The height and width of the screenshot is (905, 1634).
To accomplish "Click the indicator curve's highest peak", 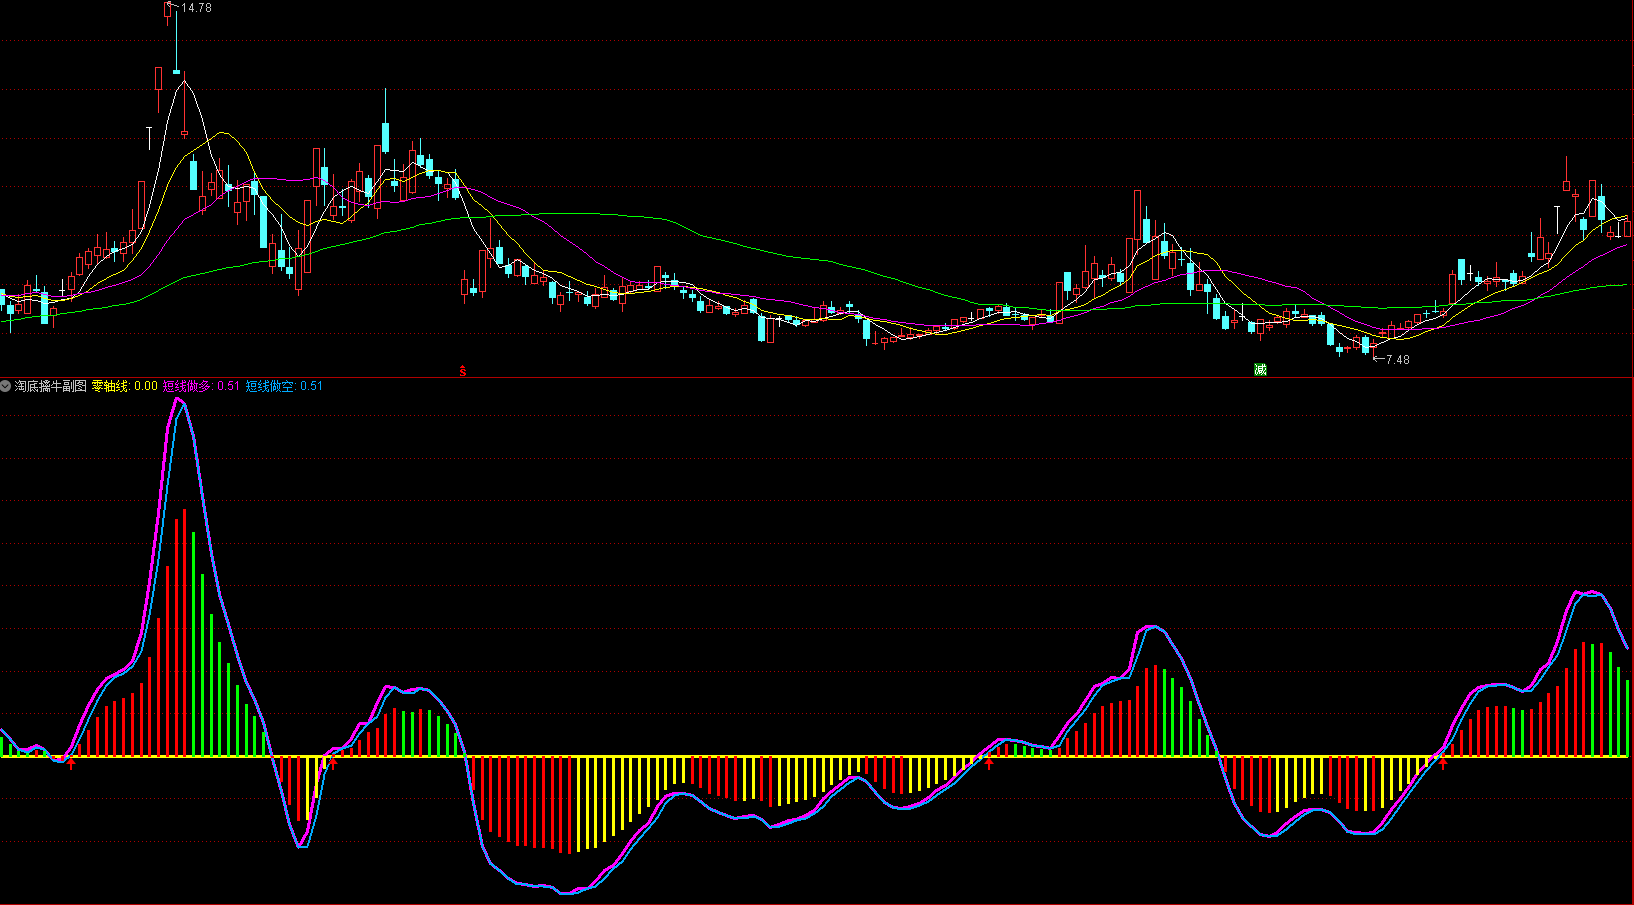I will click(179, 400).
